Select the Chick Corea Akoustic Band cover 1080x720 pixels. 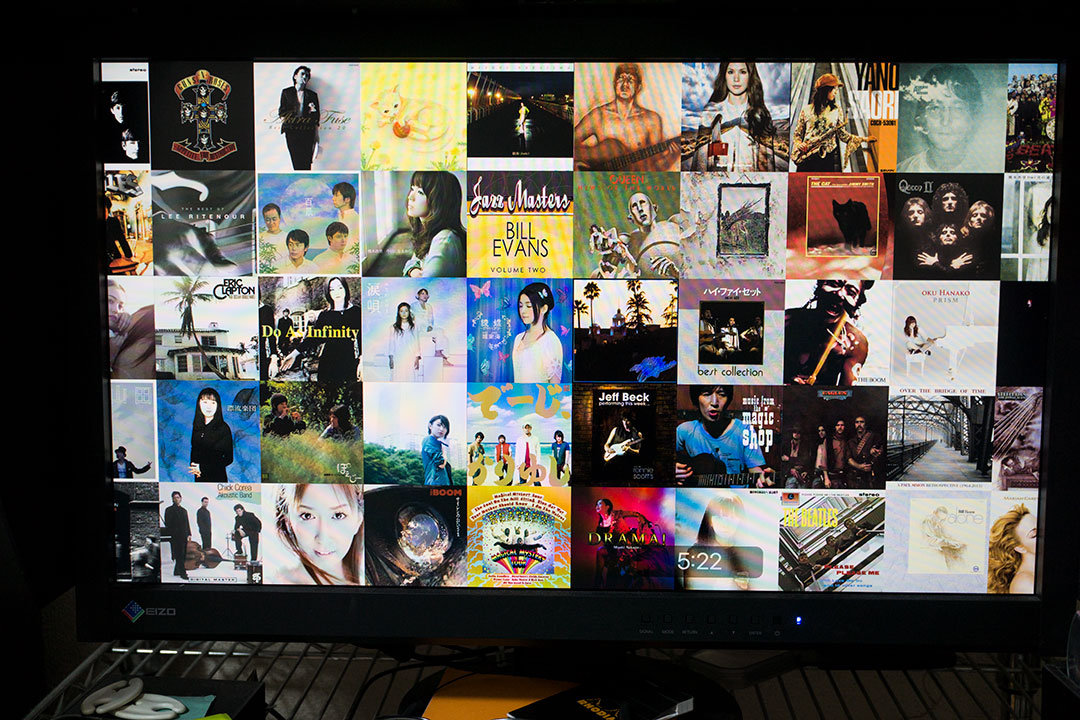pos(210,533)
